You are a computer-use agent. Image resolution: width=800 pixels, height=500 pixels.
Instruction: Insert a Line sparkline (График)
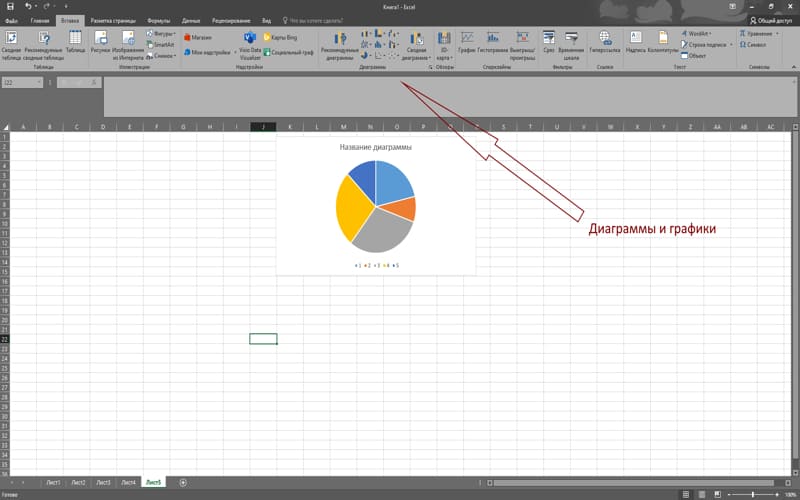[467, 42]
